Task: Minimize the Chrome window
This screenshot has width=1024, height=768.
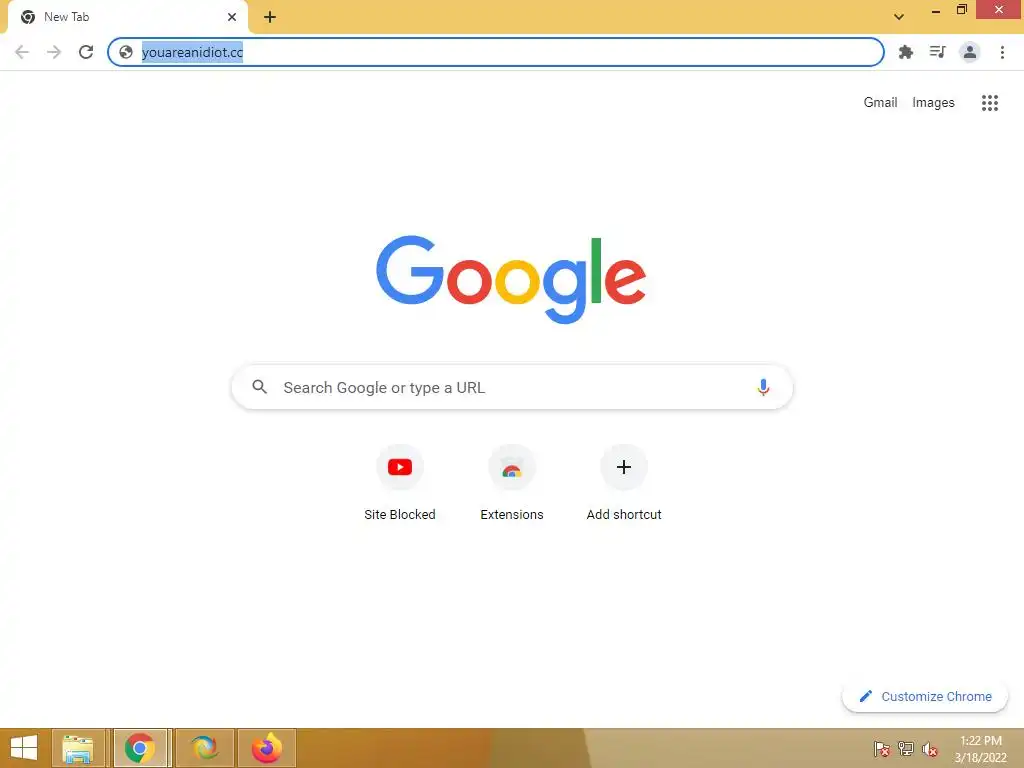Action: click(935, 10)
